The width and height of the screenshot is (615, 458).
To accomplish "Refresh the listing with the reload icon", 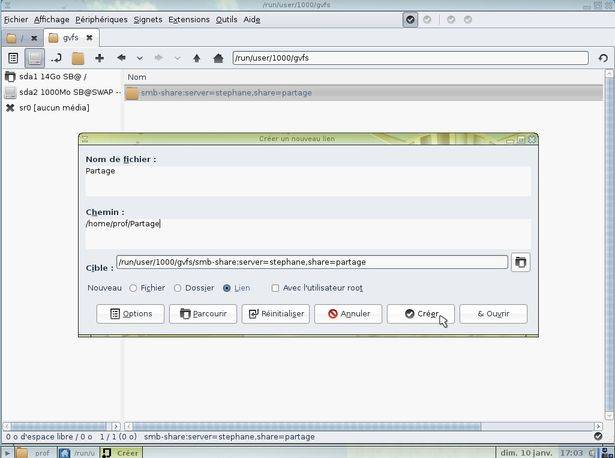I will [603, 58].
